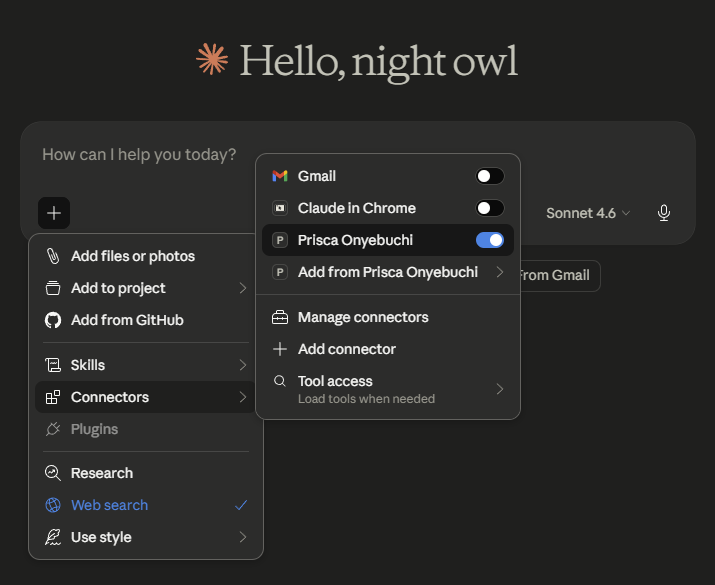Click the project box icon
Screen dimensions: 715x585
pos(53,288)
